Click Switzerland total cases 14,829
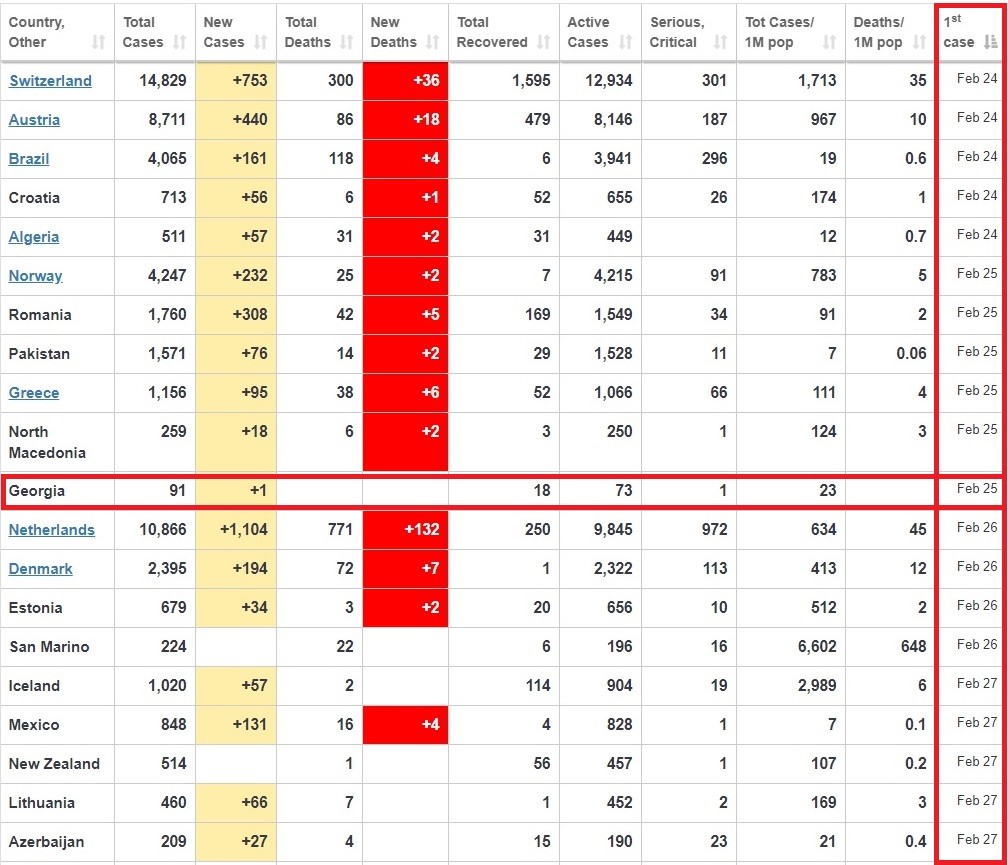Image resolution: width=1008 pixels, height=865 pixels. click(x=163, y=81)
